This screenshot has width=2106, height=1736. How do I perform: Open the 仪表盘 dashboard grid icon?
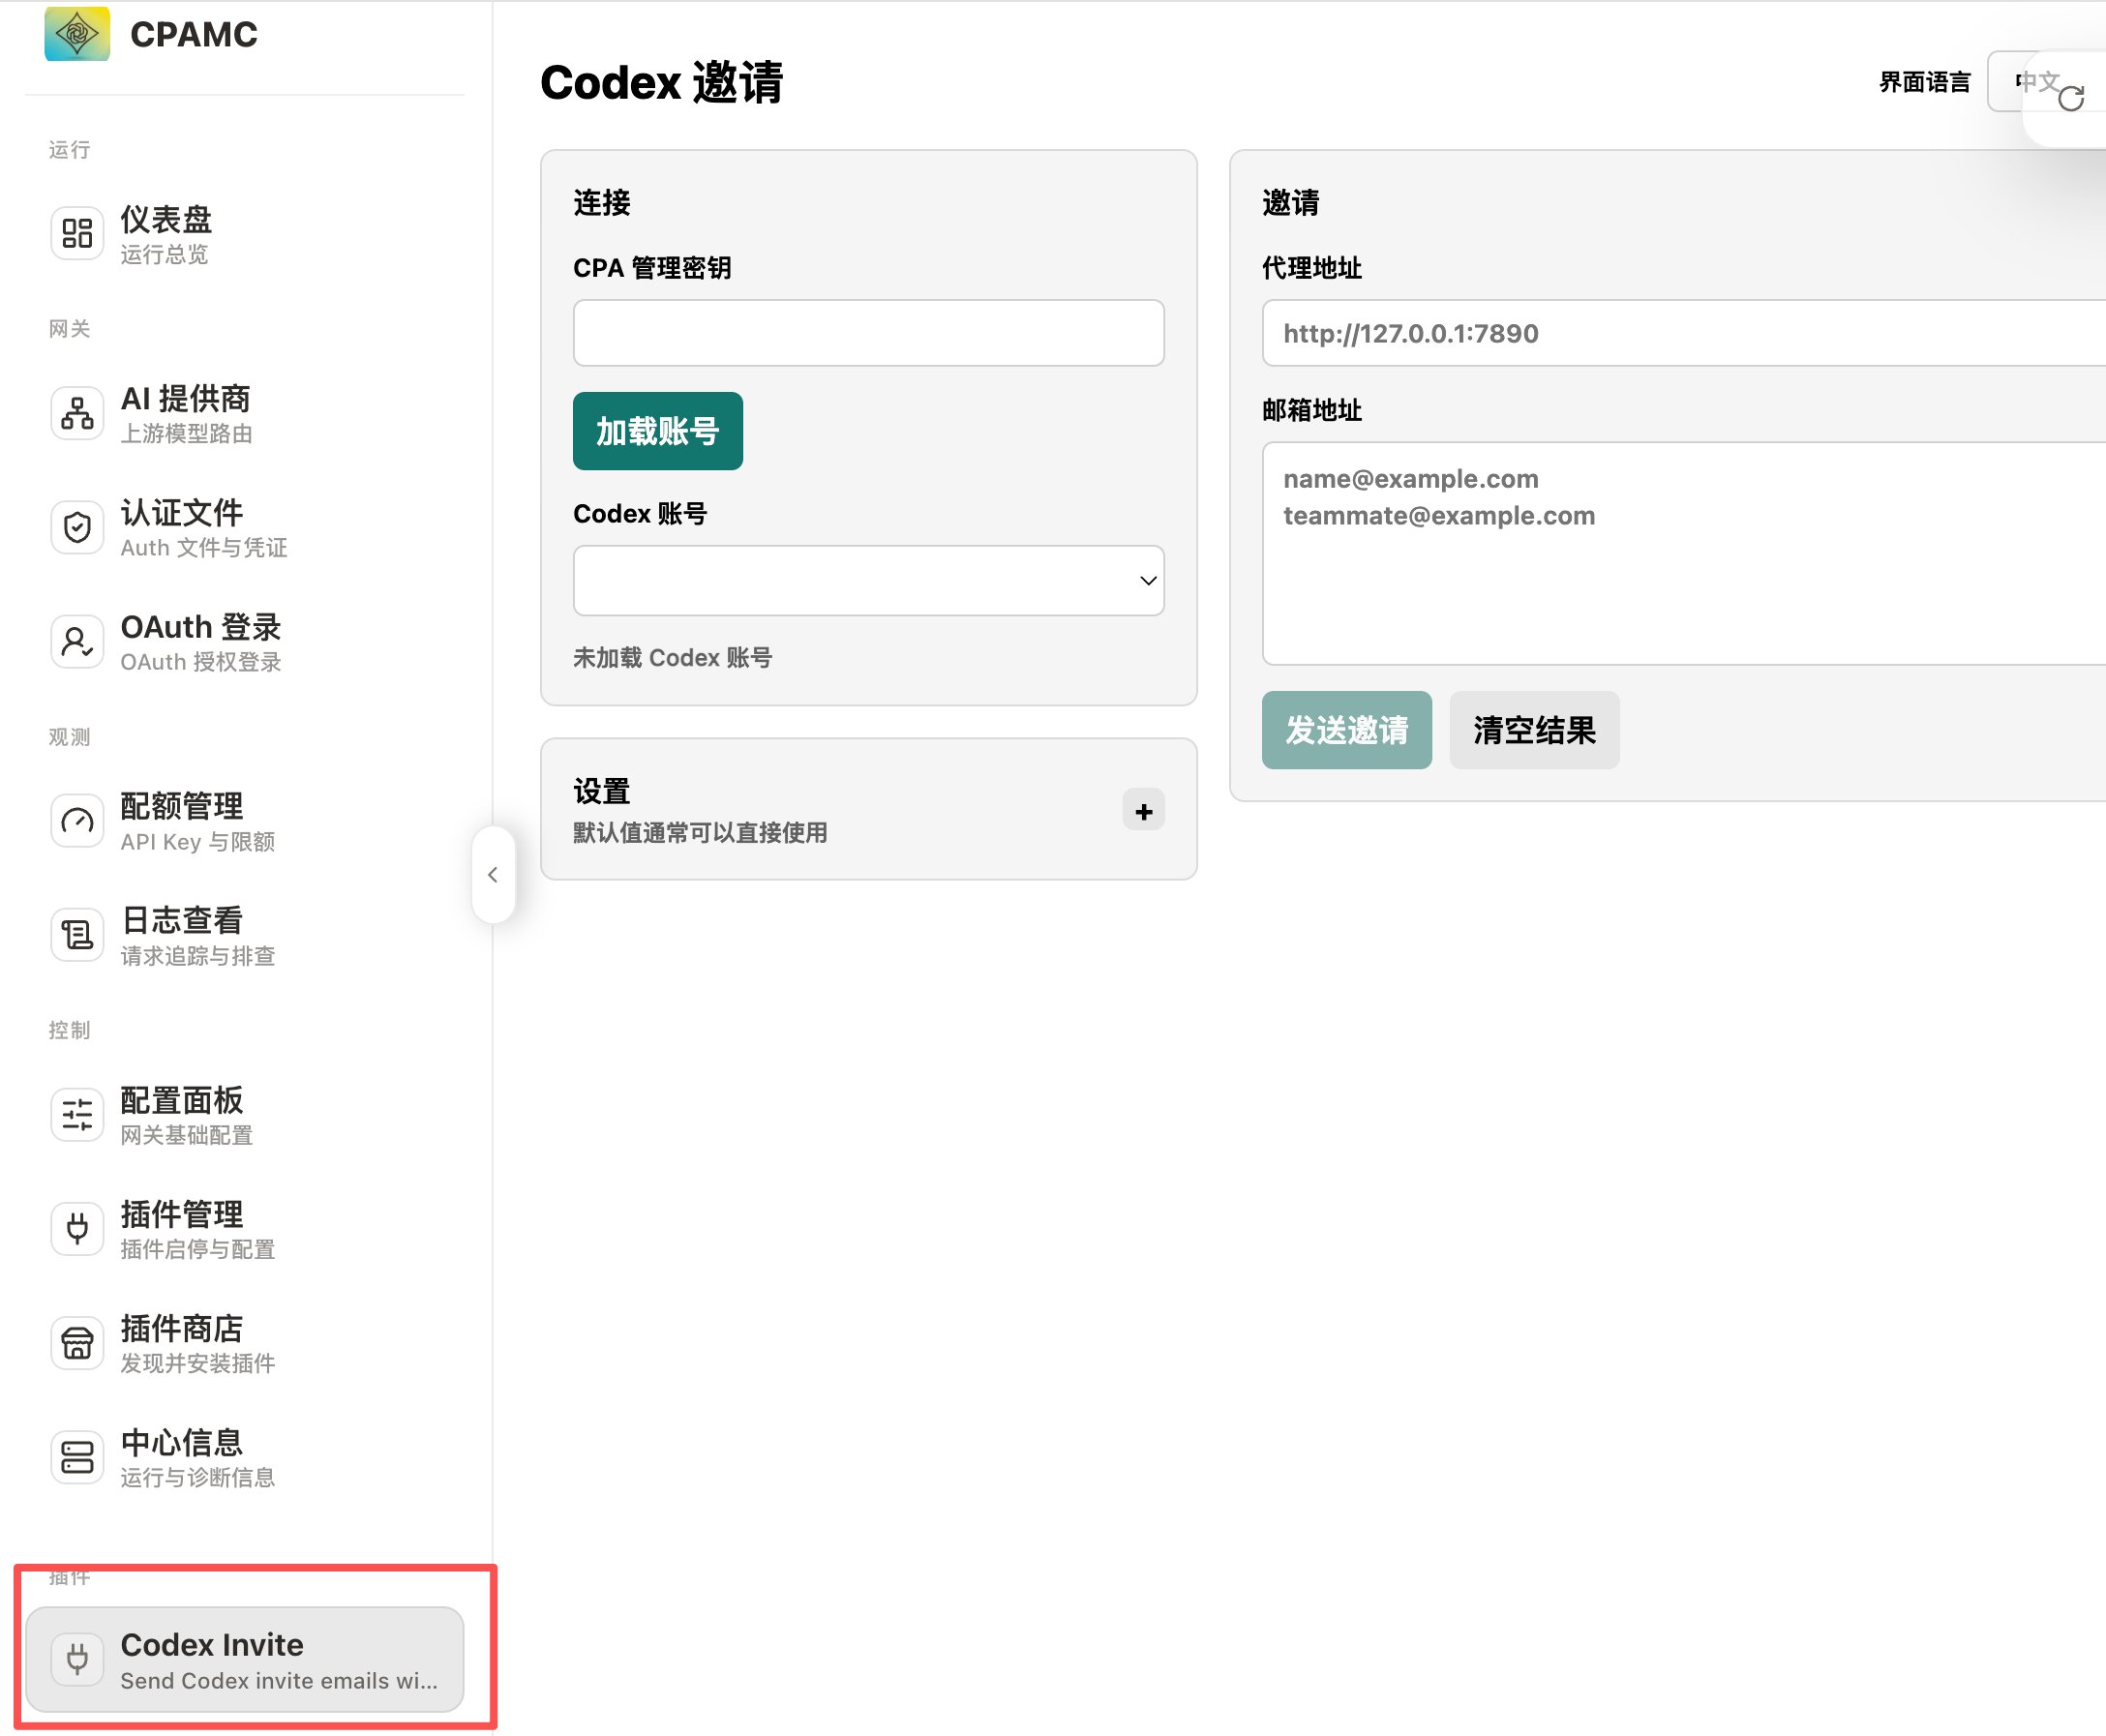[77, 234]
